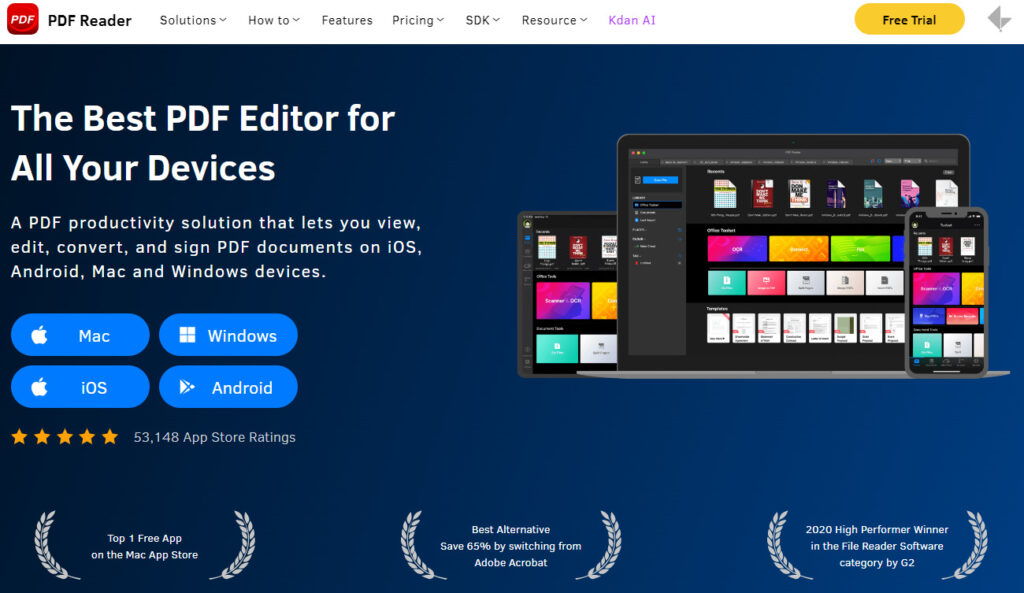1024x593 pixels.
Task: Click the 2020 High Performer Winner award text
Action: pyautogui.click(x=877, y=546)
